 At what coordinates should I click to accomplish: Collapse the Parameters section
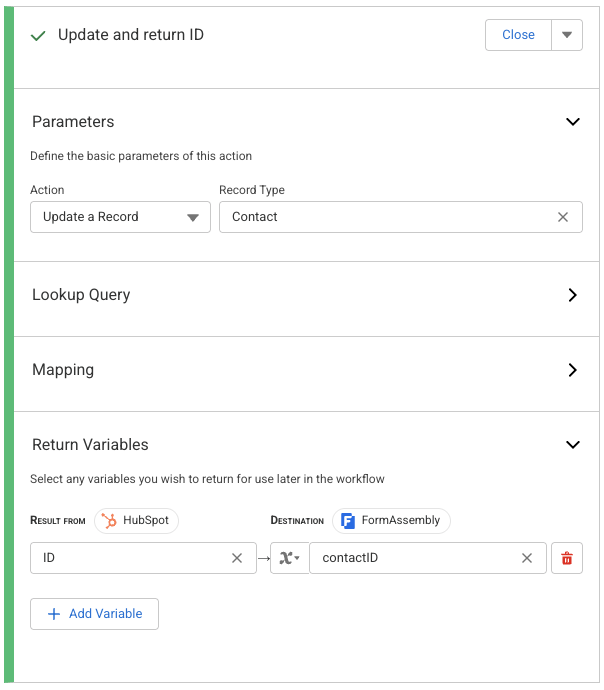[573, 122]
